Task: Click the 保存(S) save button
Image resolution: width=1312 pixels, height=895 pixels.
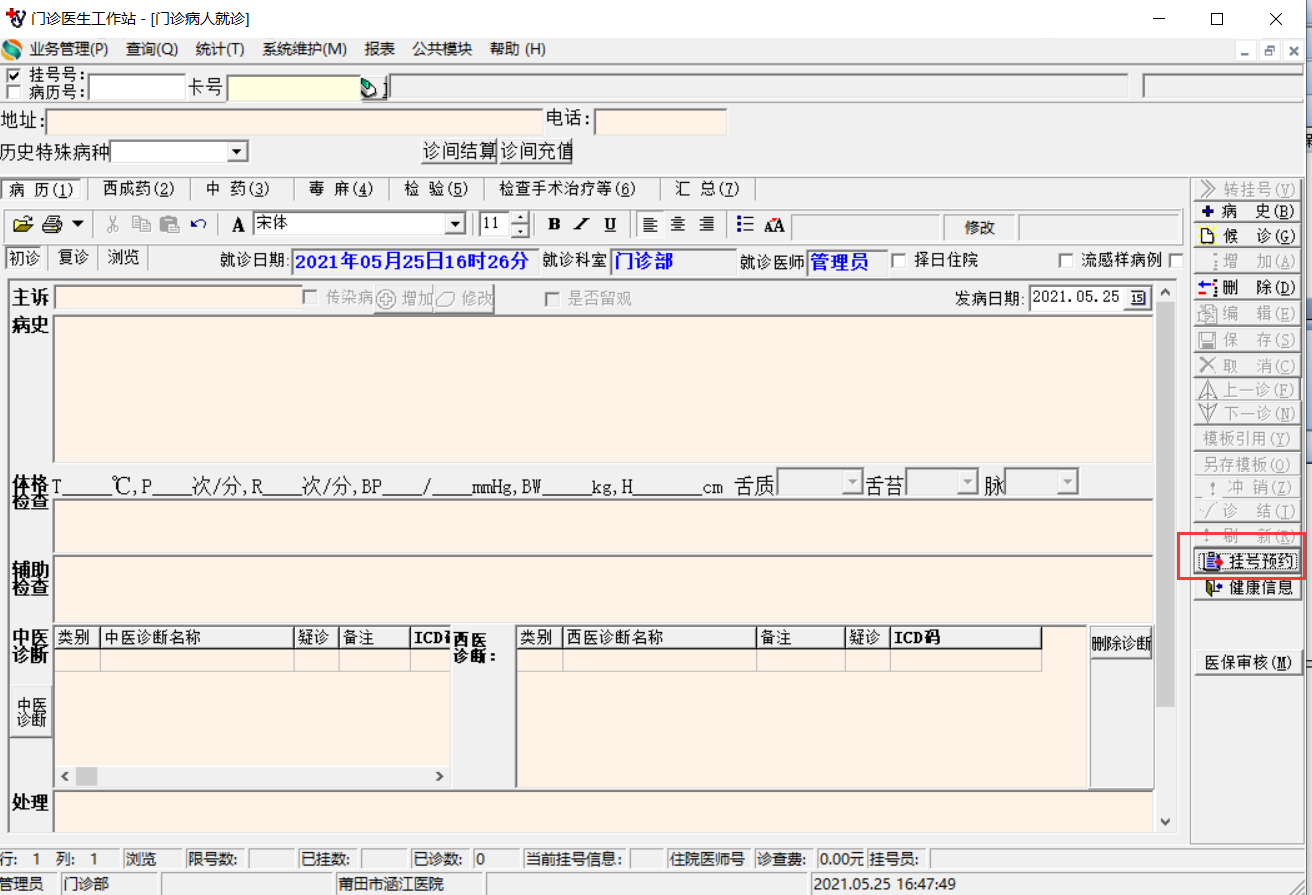Action: [1247, 340]
